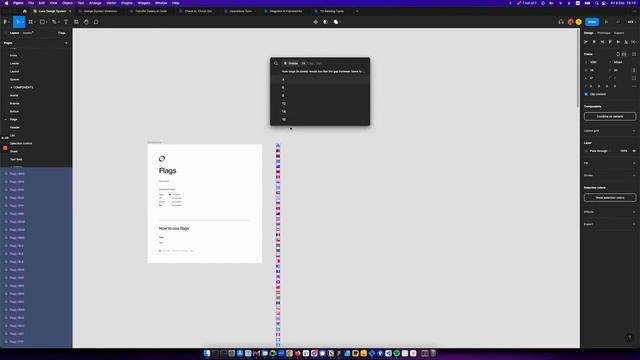
Task: Click the Mask icon in the toolbar
Action: pyautogui.click(x=325, y=22)
